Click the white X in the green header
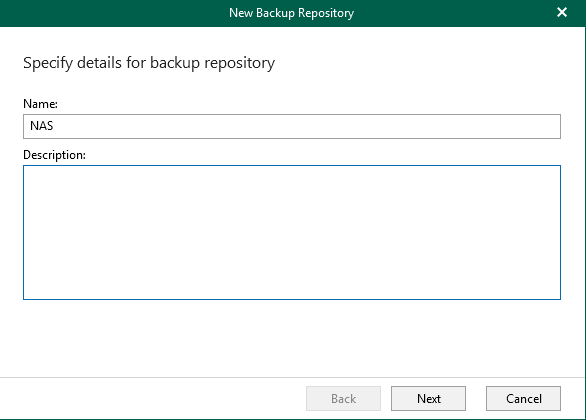586x420 pixels. pos(562,12)
